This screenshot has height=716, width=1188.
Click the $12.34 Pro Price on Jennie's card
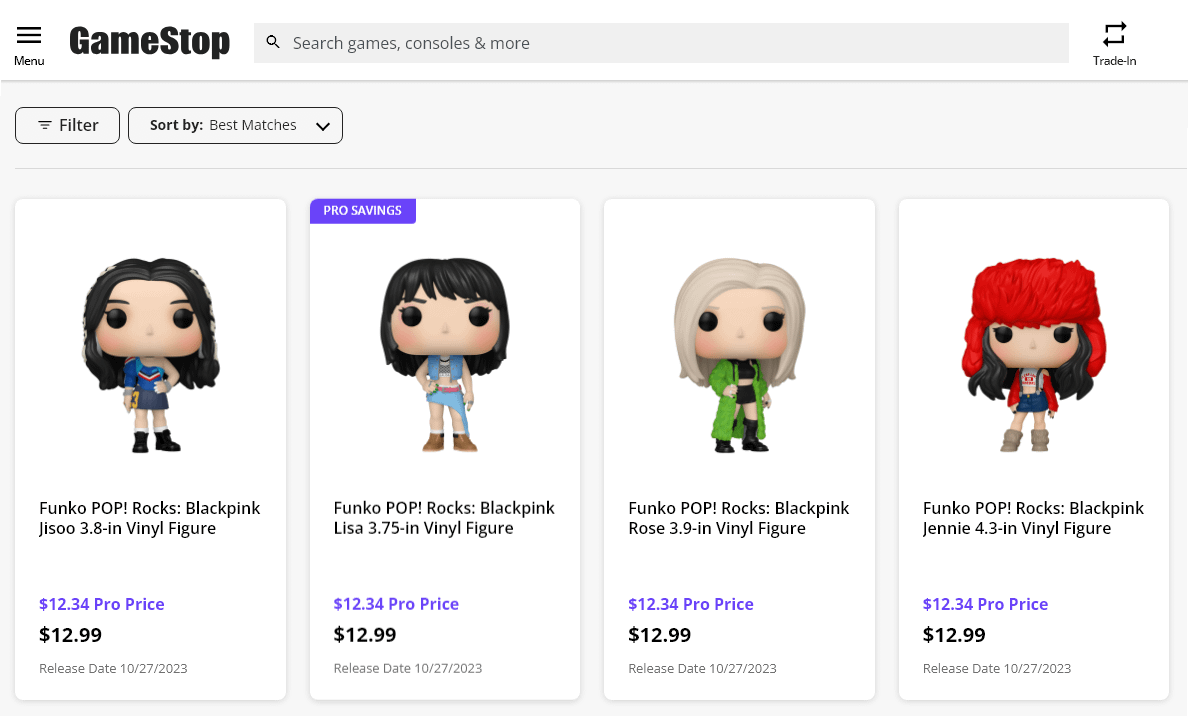[x=985, y=604]
